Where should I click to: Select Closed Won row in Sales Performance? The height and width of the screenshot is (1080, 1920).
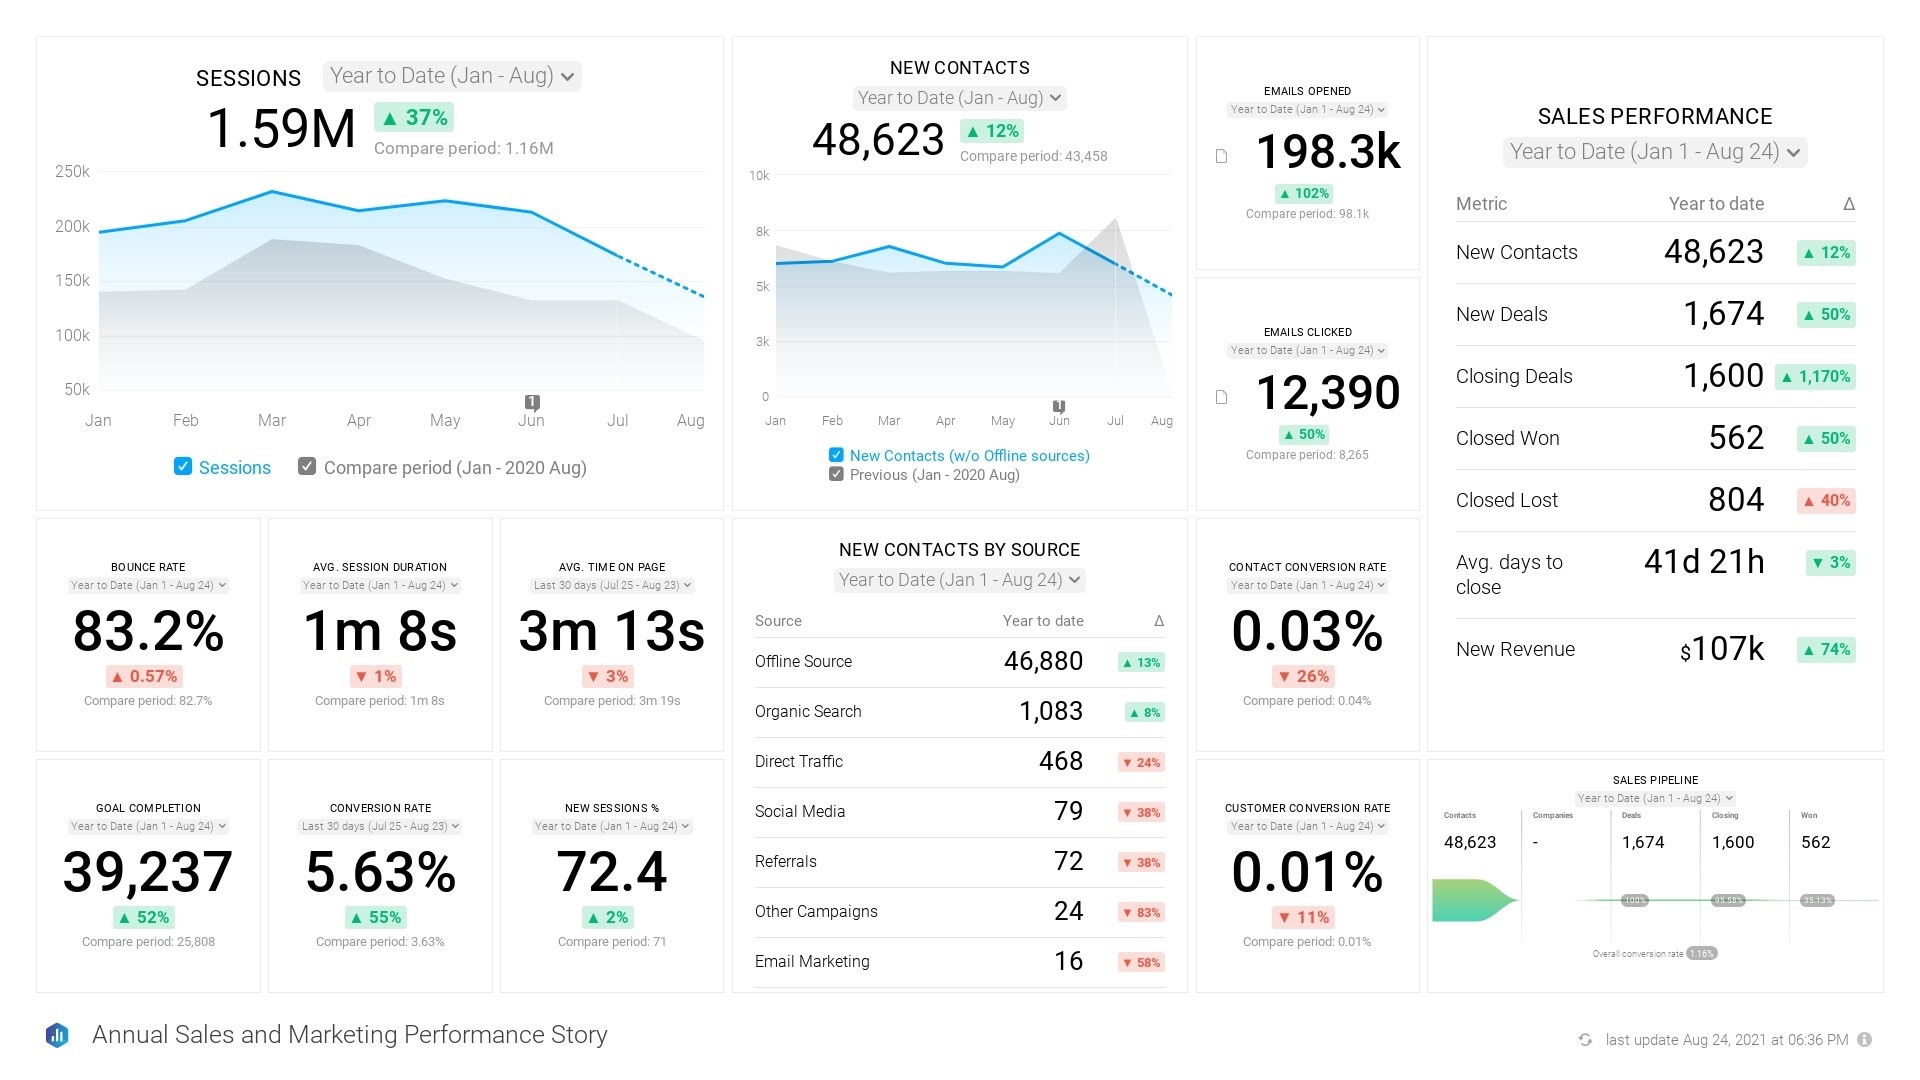(x=1654, y=439)
